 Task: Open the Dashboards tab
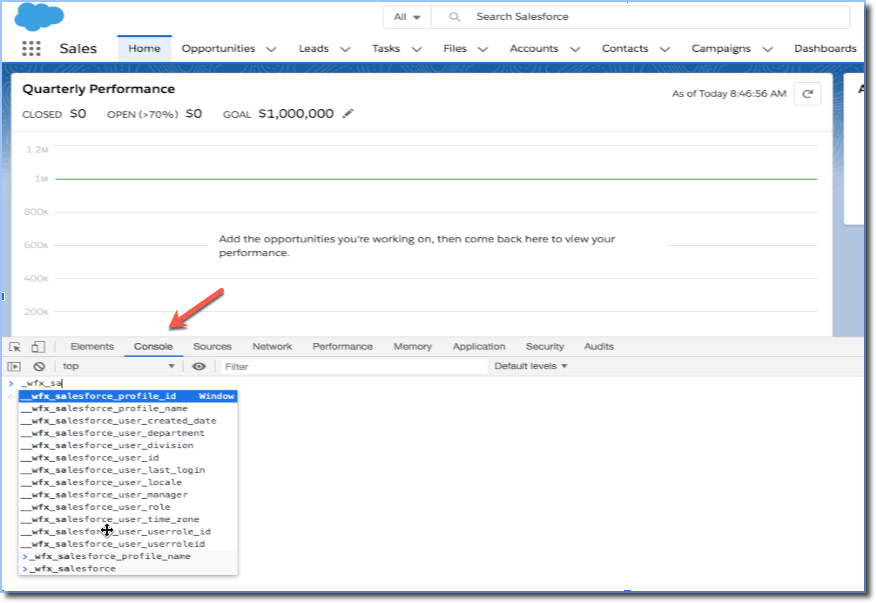point(825,49)
